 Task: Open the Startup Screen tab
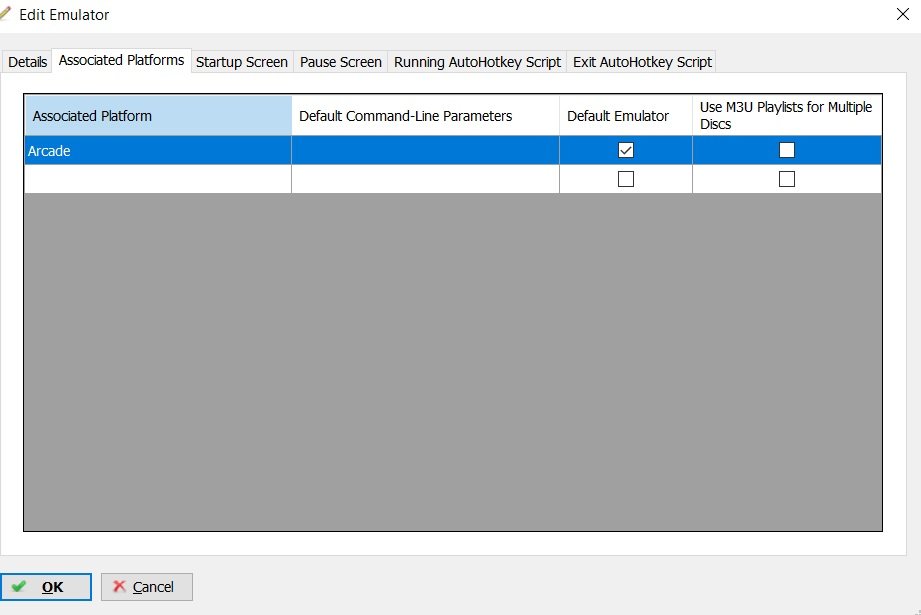pyautogui.click(x=242, y=62)
